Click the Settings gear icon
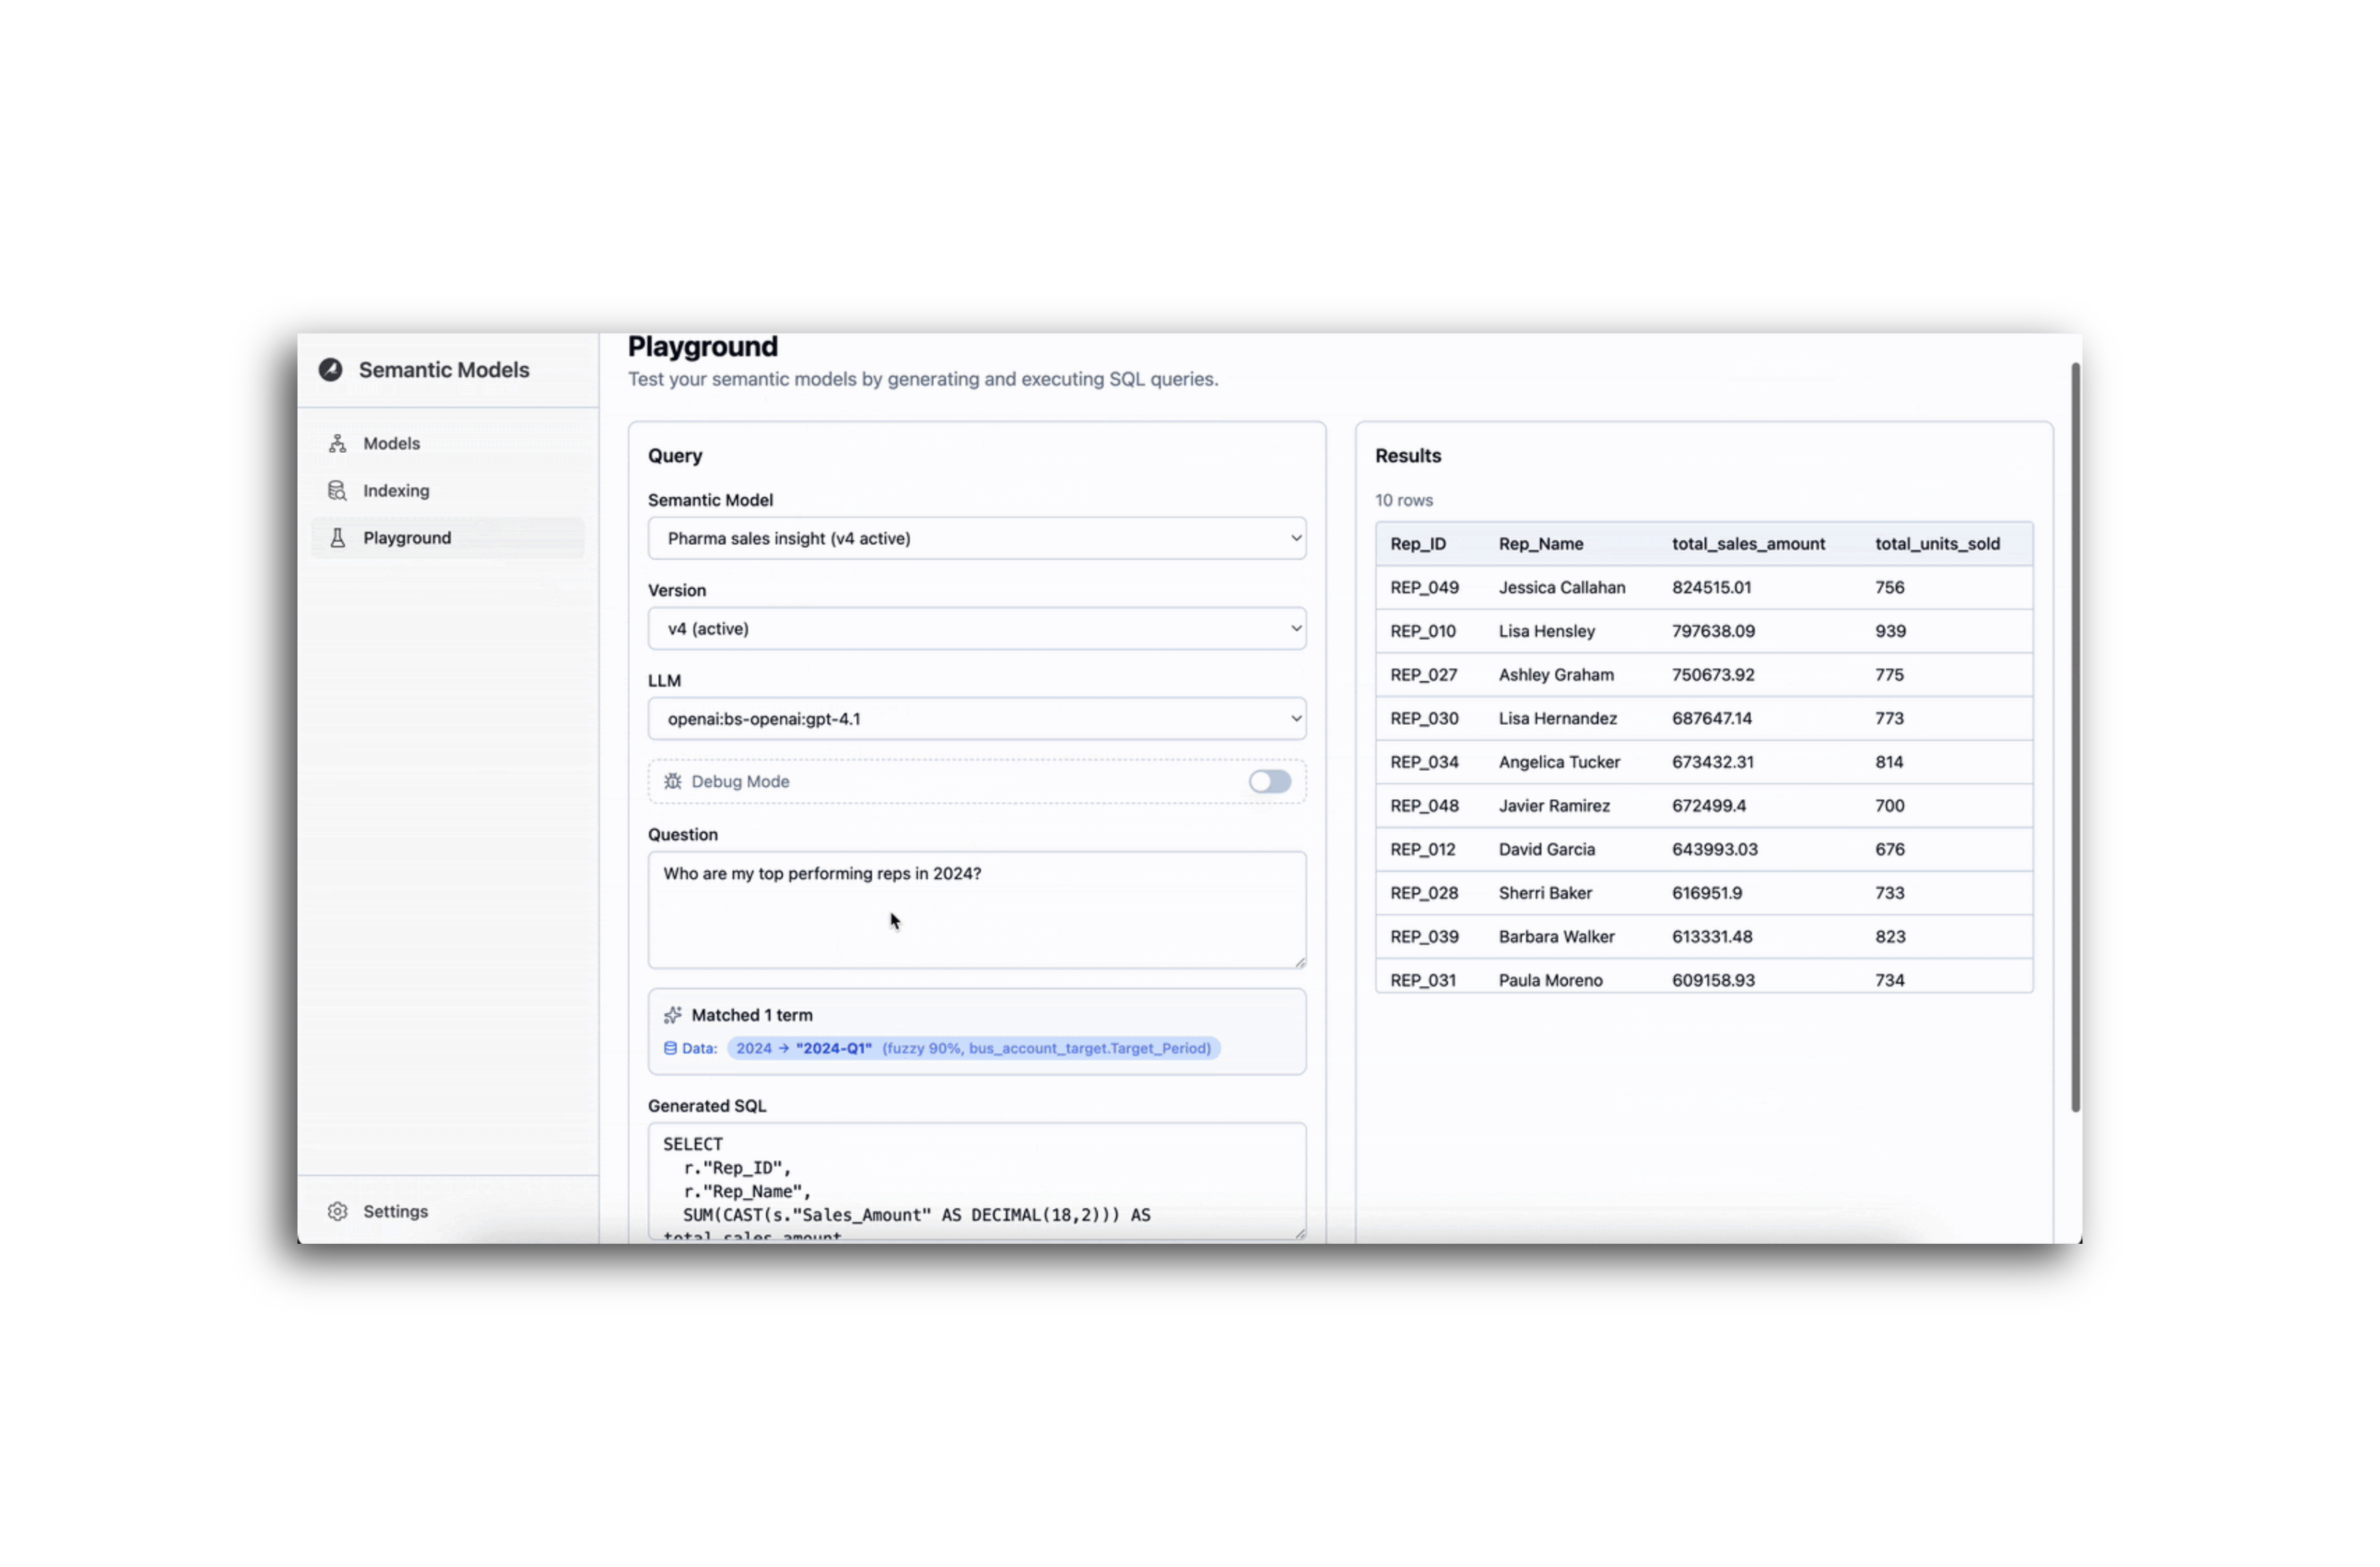Image resolution: width=2380 pixels, height=1567 pixels. tap(338, 1211)
